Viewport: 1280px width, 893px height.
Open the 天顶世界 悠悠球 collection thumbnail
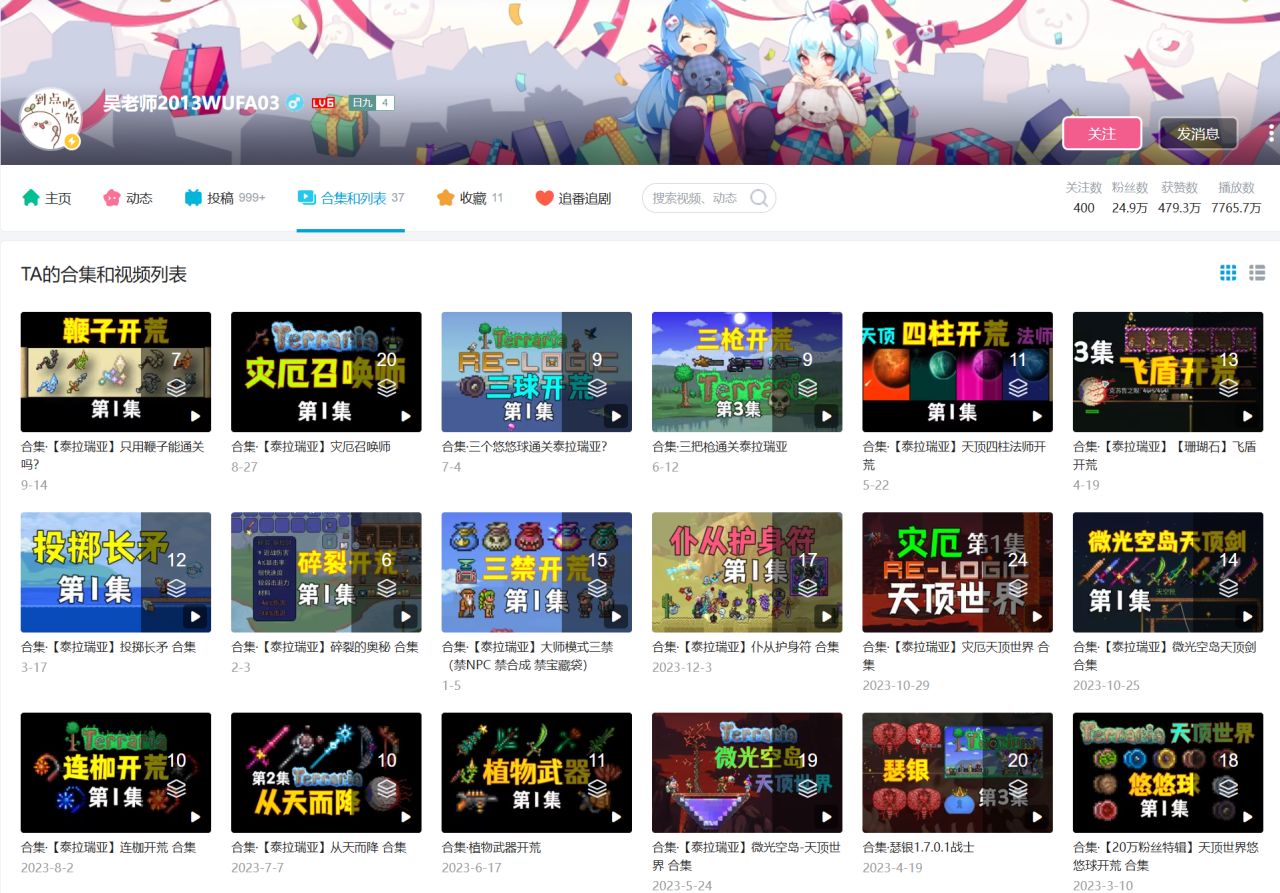(x=1168, y=772)
